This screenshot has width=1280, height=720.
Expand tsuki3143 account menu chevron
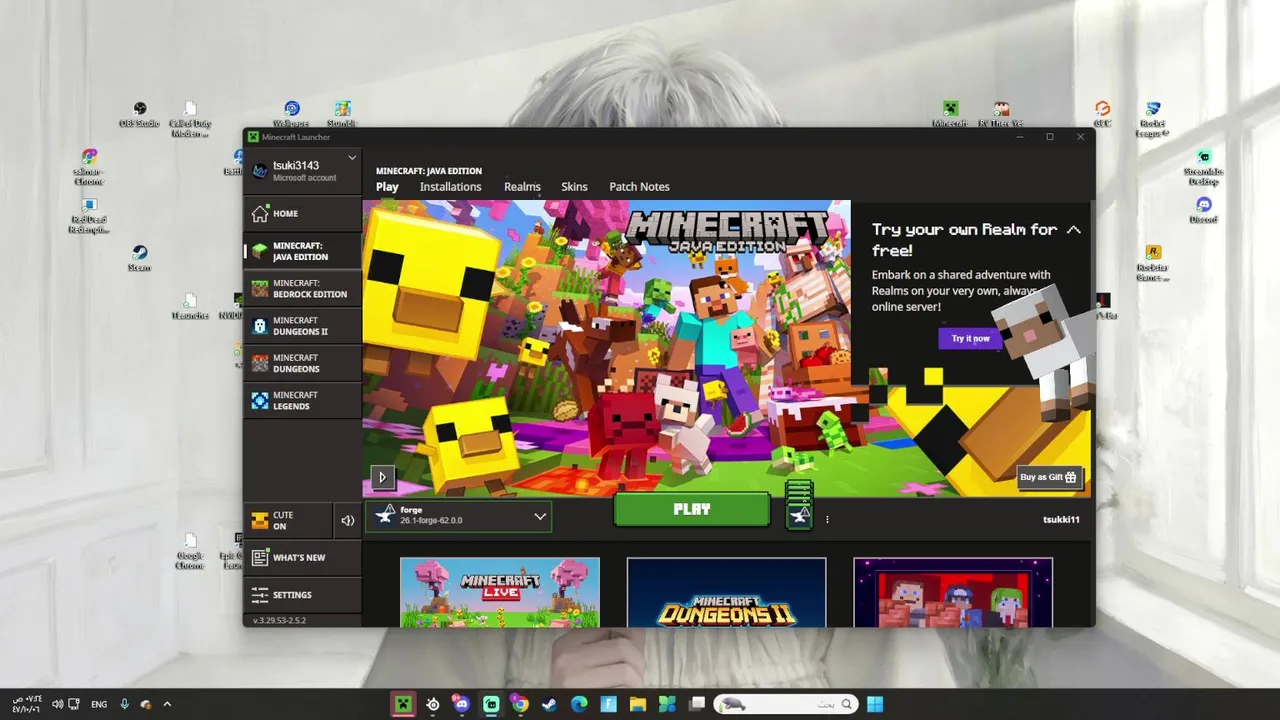coord(352,158)
